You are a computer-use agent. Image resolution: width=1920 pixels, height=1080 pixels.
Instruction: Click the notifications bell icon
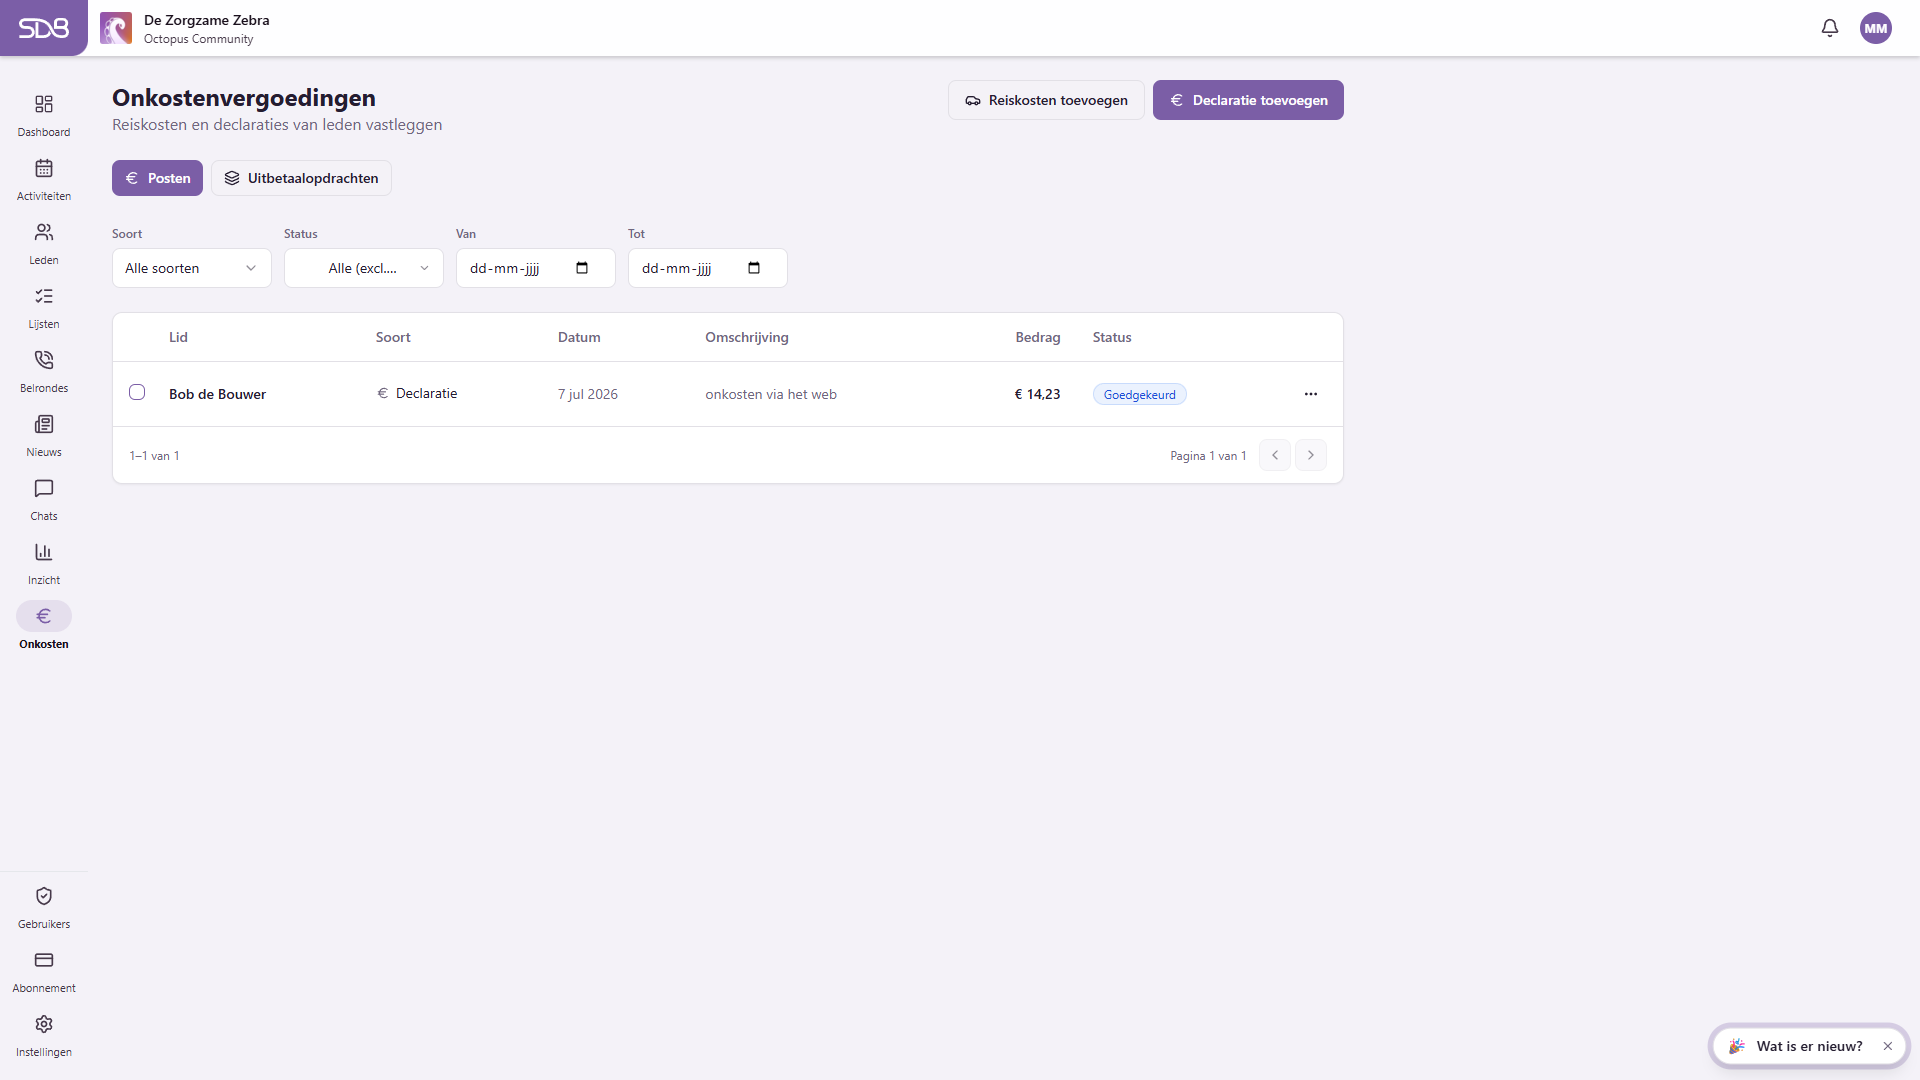(1830, 28)
